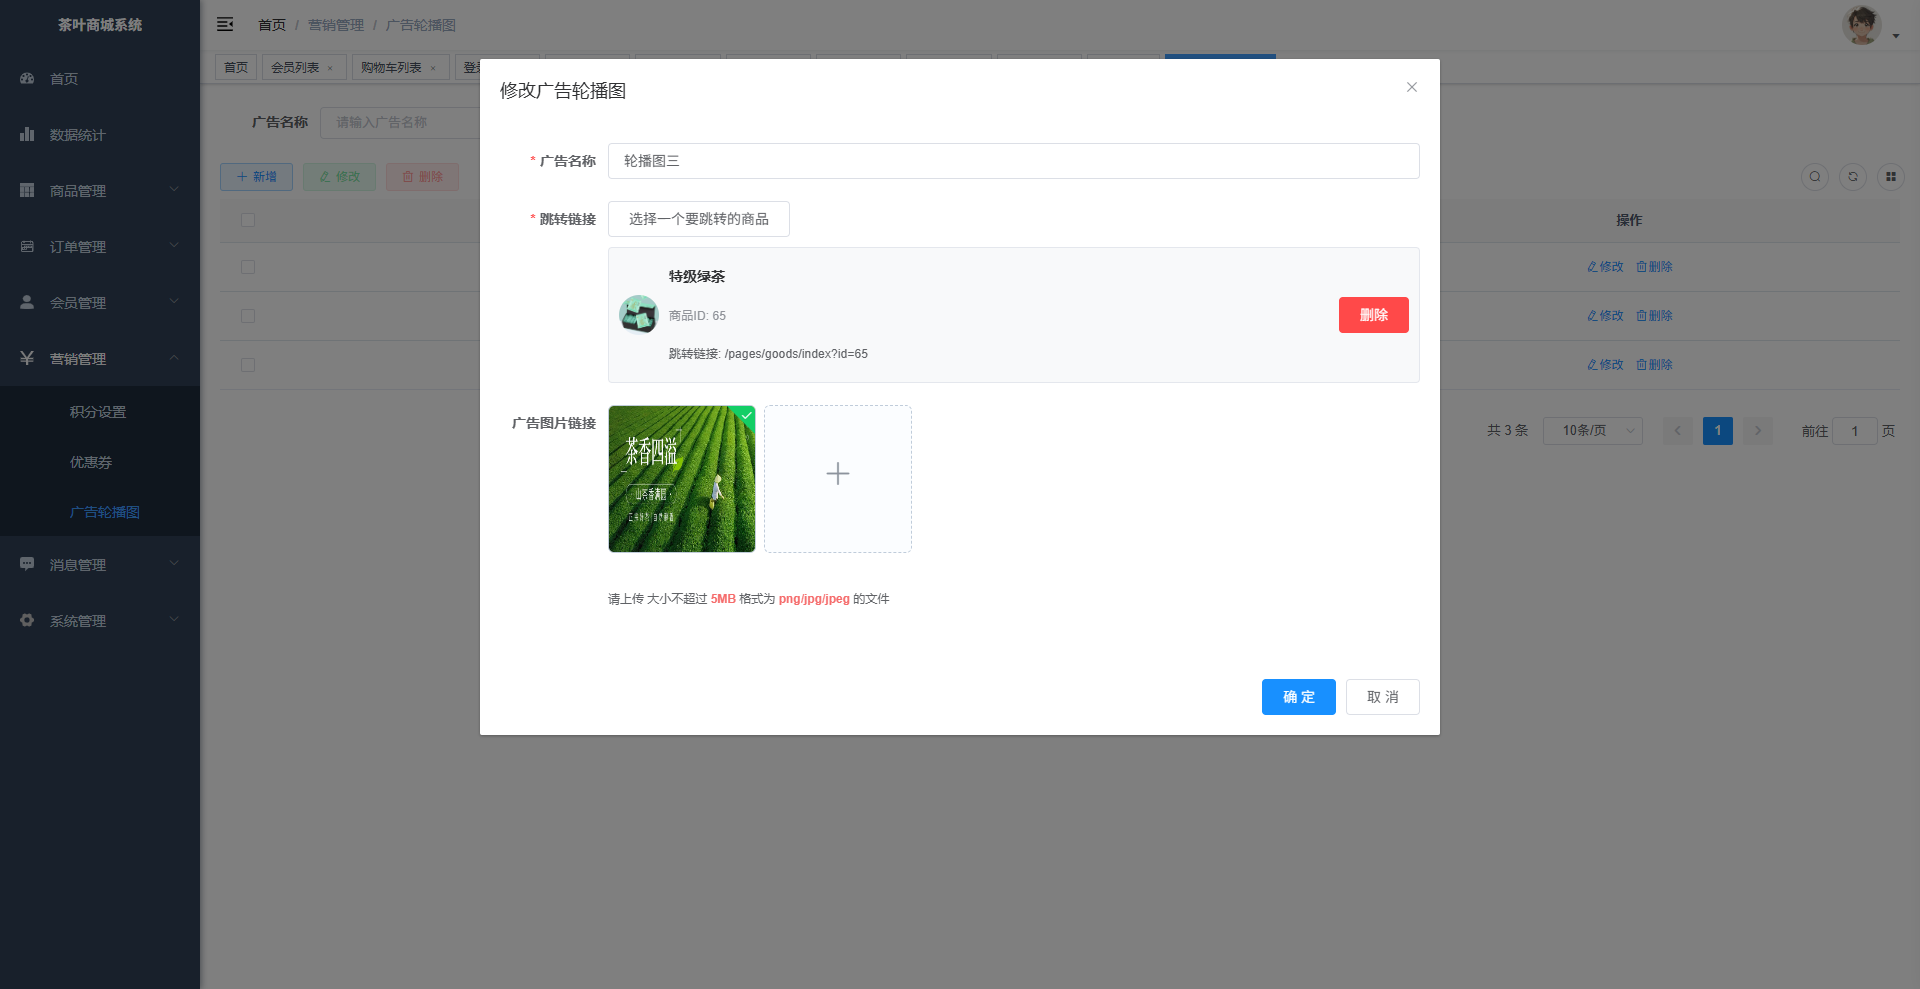
Task: Open the dashboard 首页 in sidebar
Action: pos(64,79)
